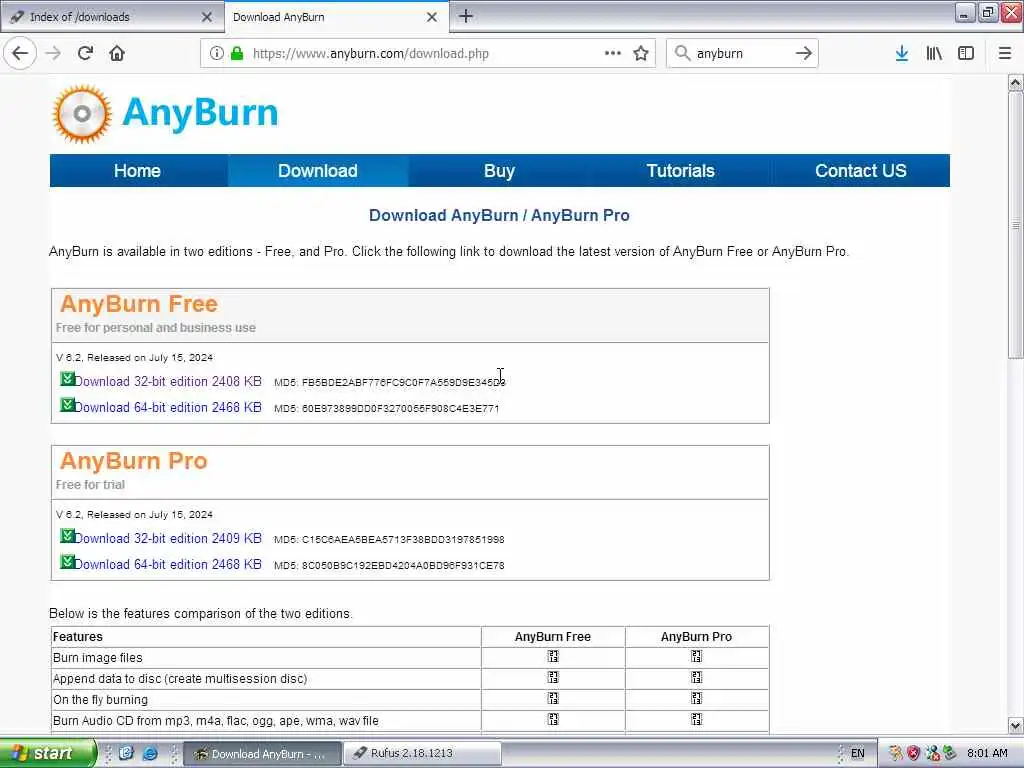The image size is (1024, 768).
Task: Click the Download AnyBurn / AnyBurn Pro heading
Action: [499, 216]
